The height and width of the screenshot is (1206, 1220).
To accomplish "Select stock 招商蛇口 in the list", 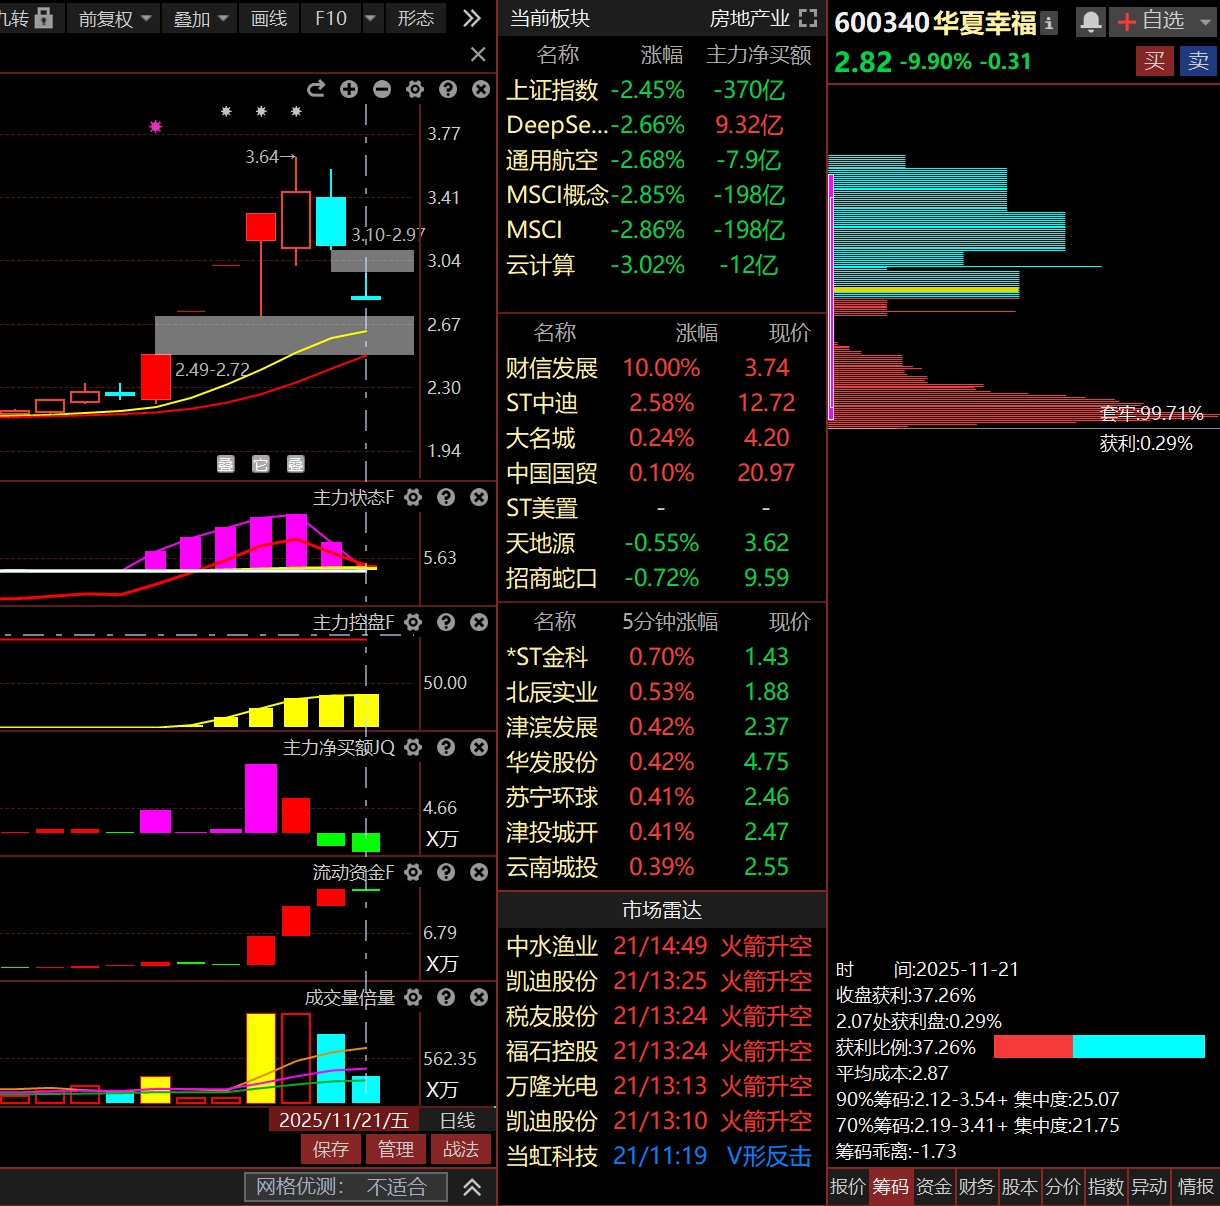I will pos(662,578).
